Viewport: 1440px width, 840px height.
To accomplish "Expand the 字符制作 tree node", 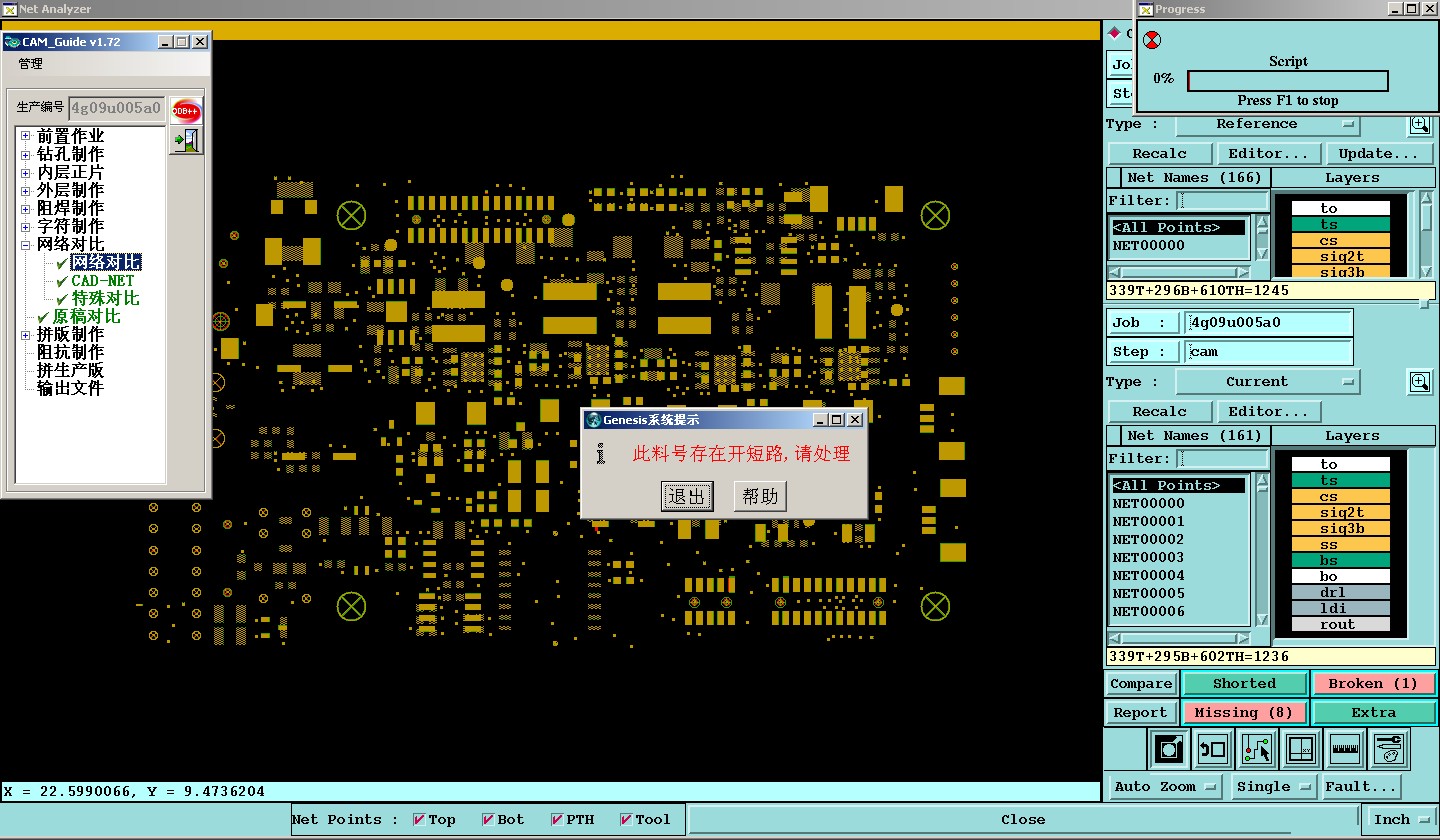I will point(26,226).
